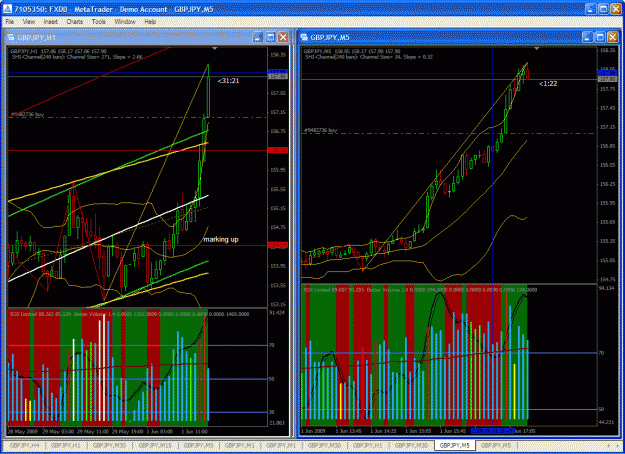
Task: Close the main MetaTrader window
Action: point(615,9)
